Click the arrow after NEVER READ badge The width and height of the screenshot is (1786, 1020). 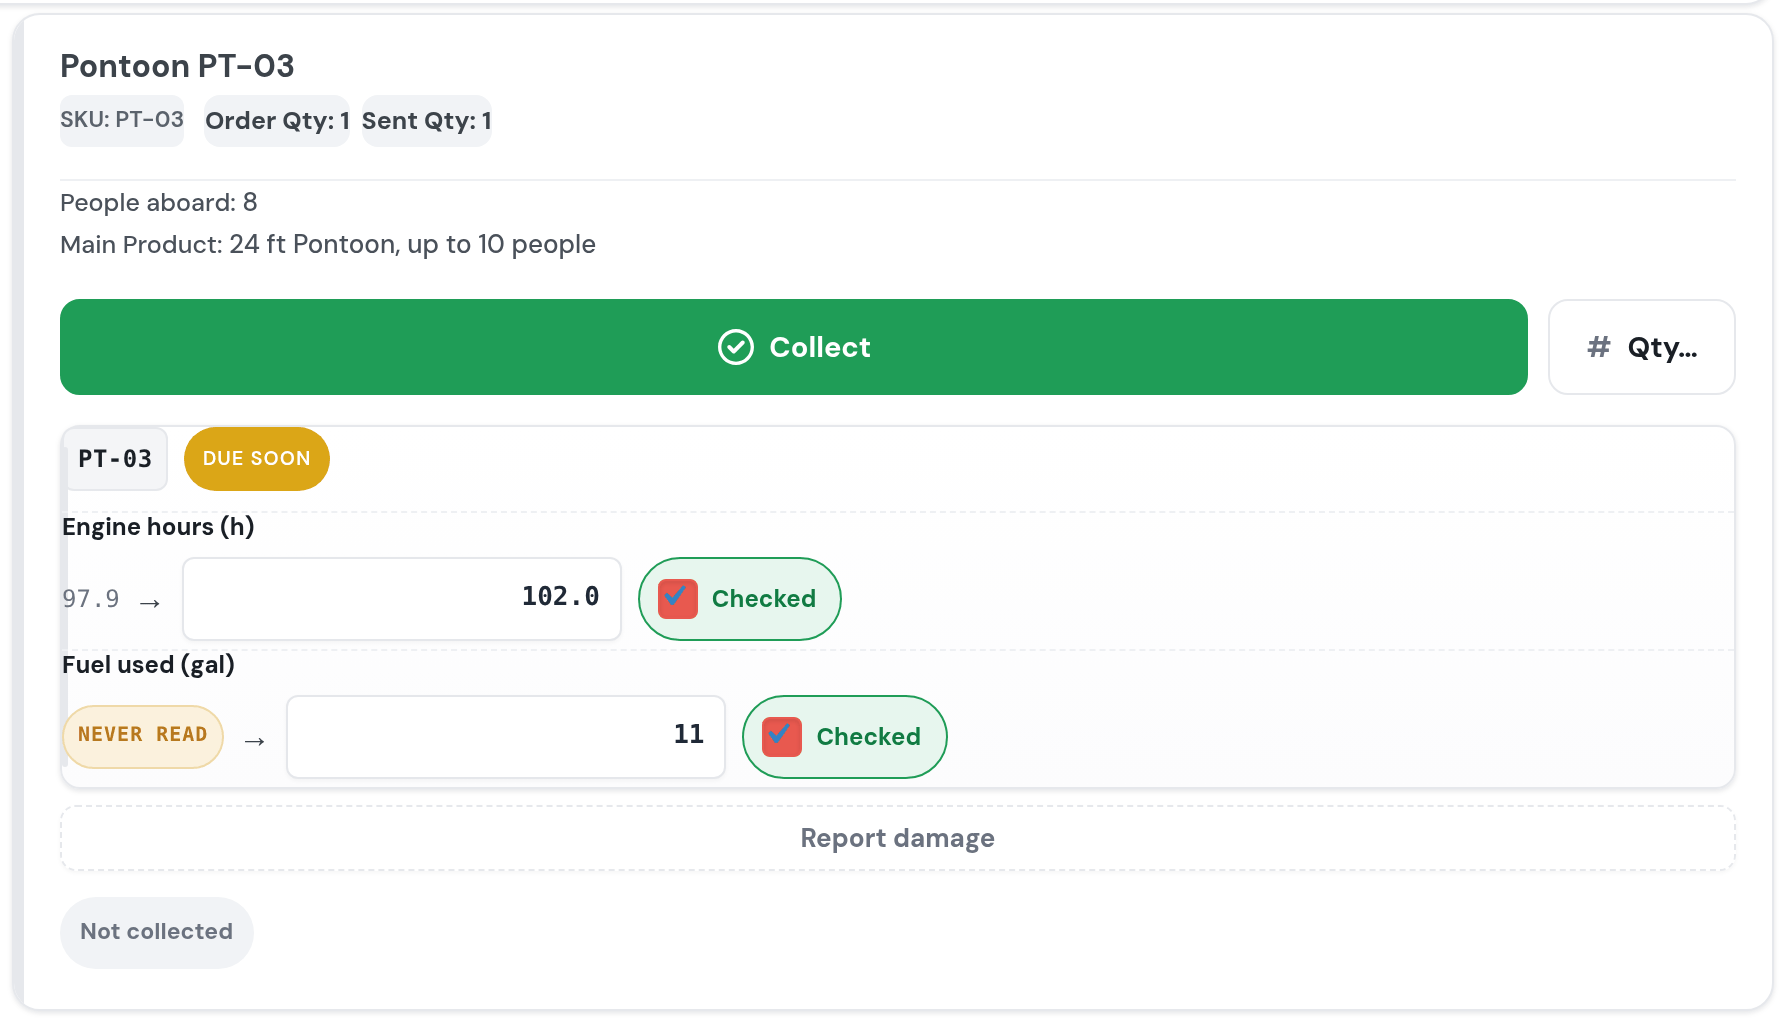pos(255,741)
